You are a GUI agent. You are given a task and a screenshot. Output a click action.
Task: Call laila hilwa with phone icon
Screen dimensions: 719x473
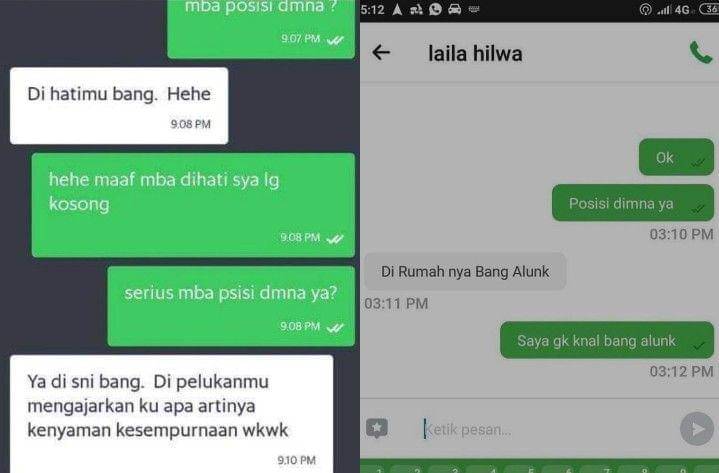(x=701, y=52)
